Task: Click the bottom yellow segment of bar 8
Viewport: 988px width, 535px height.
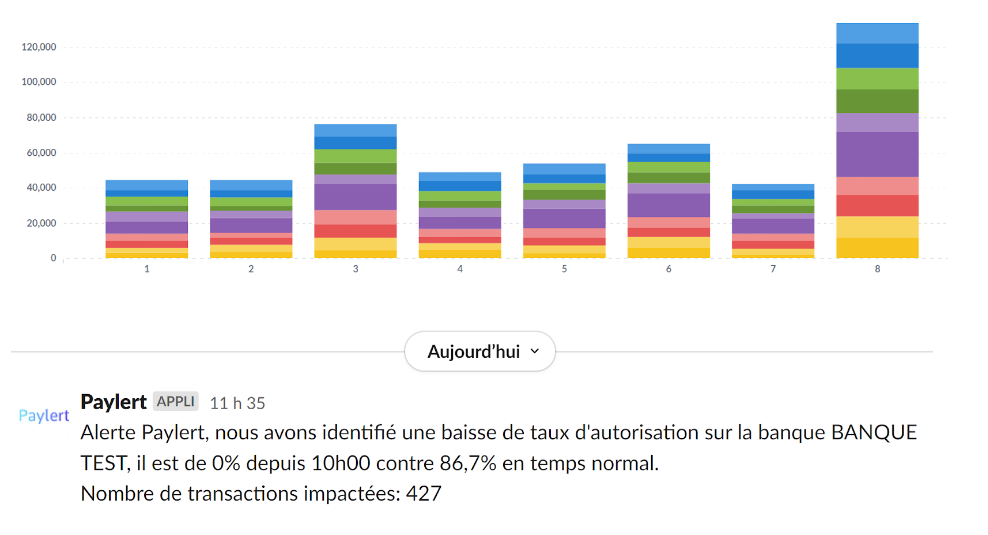Action: 877,247
